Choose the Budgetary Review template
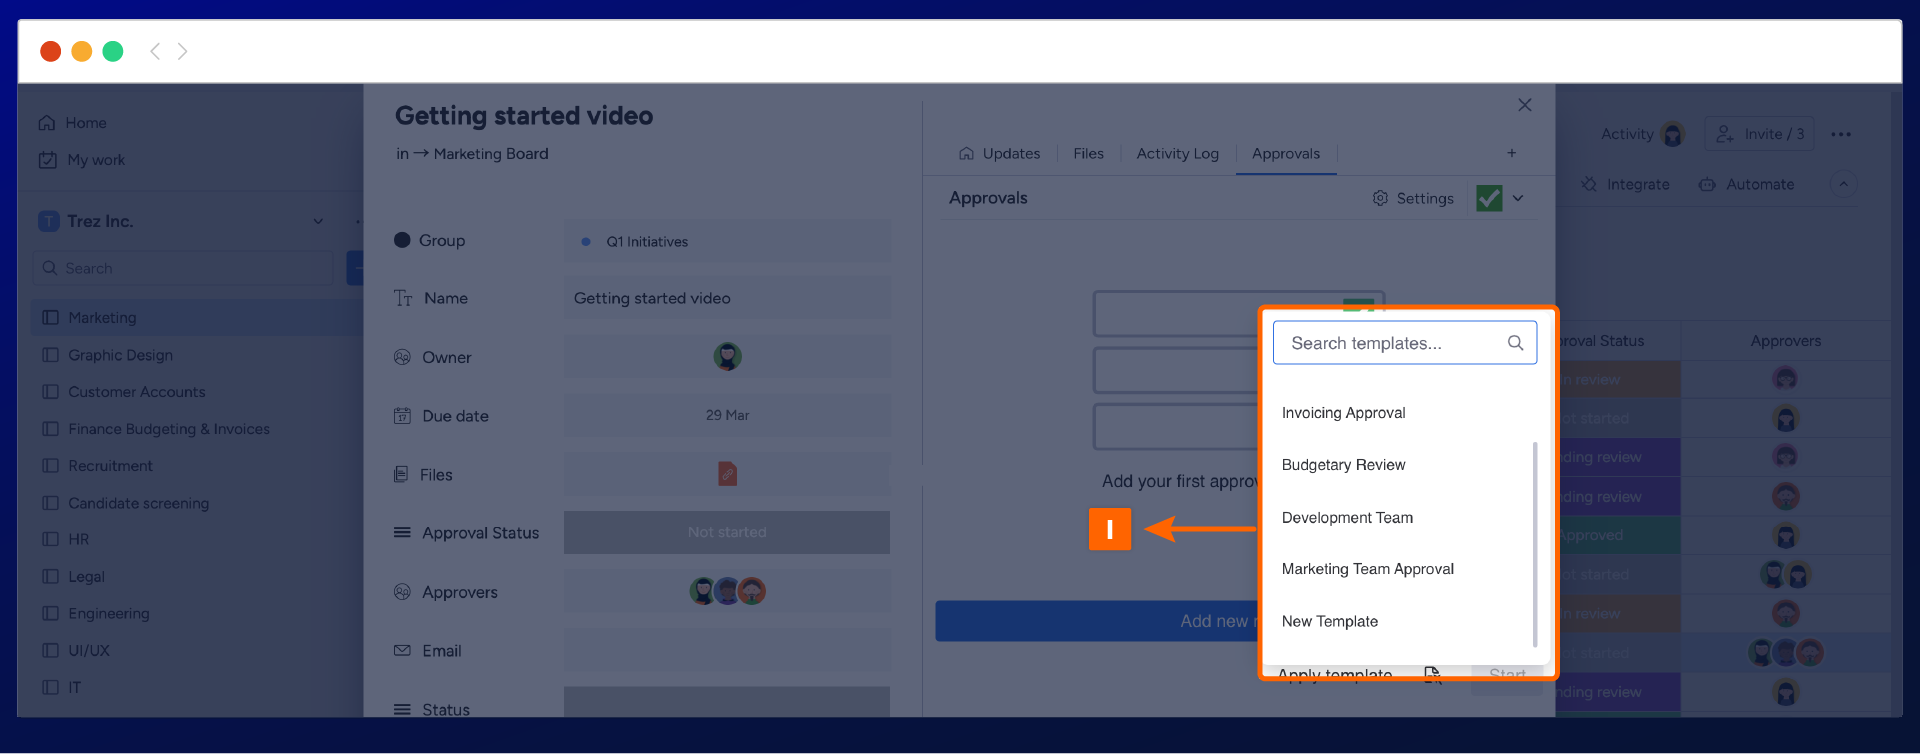 (x=1343, y=465)
